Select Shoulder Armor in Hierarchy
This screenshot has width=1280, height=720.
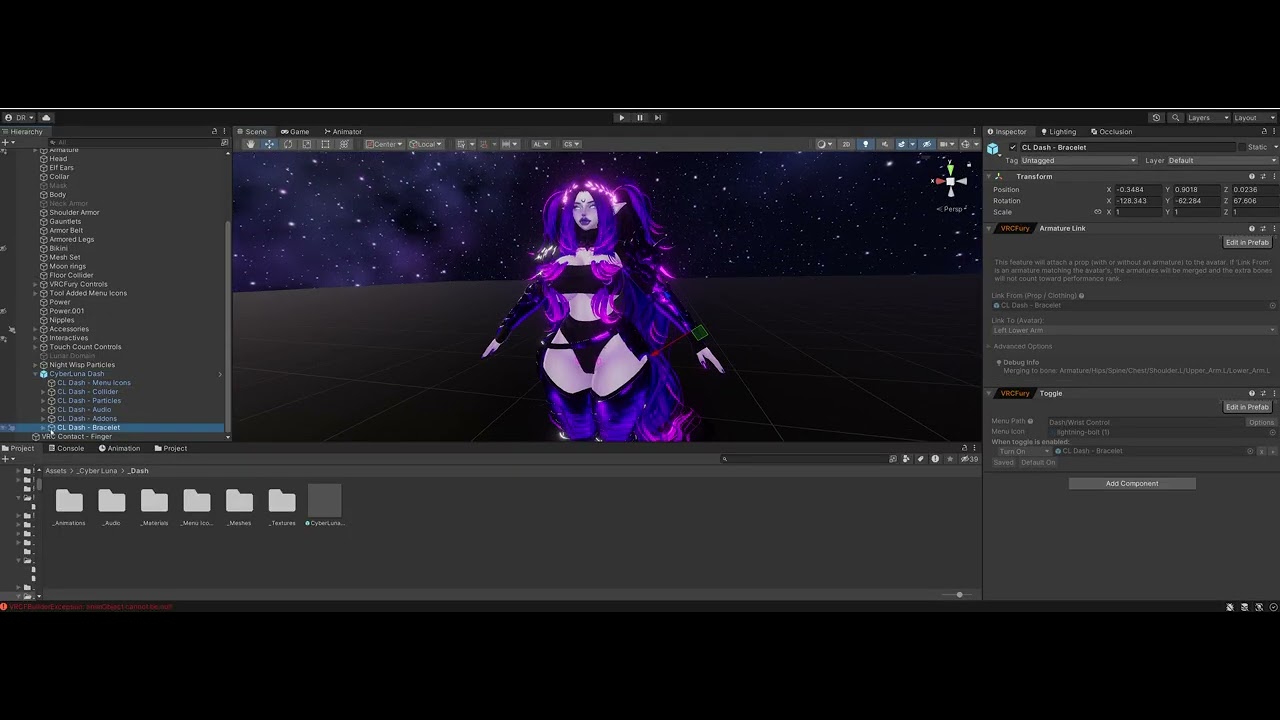coord(74,213)
